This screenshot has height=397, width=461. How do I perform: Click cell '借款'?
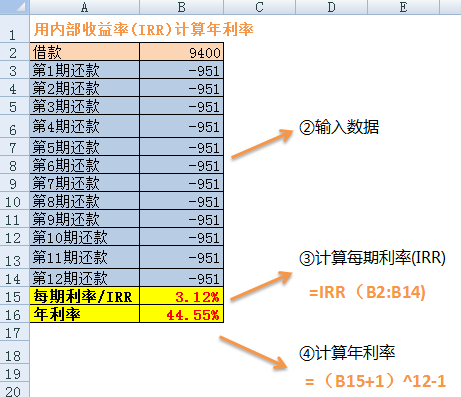(x=85, y=51)
